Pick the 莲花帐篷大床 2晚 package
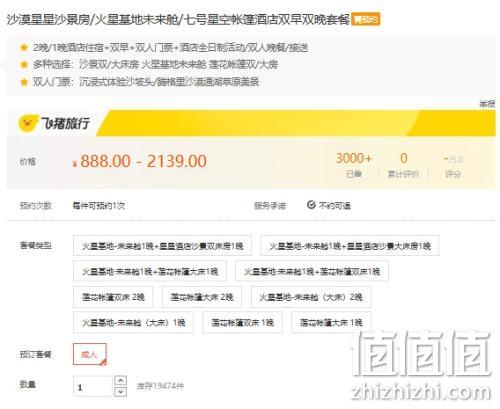Screen dimensions: 500x409 click(x=202, y=297)
